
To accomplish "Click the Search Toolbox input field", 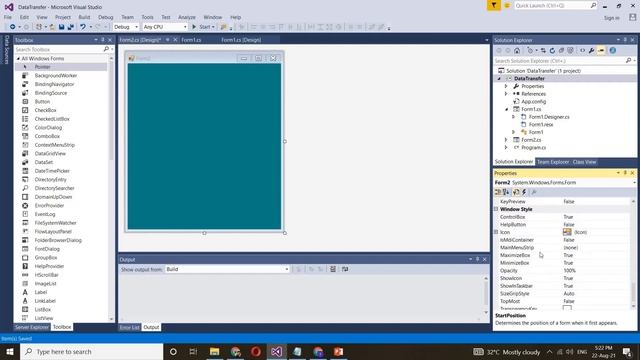I will click(59, 49).
